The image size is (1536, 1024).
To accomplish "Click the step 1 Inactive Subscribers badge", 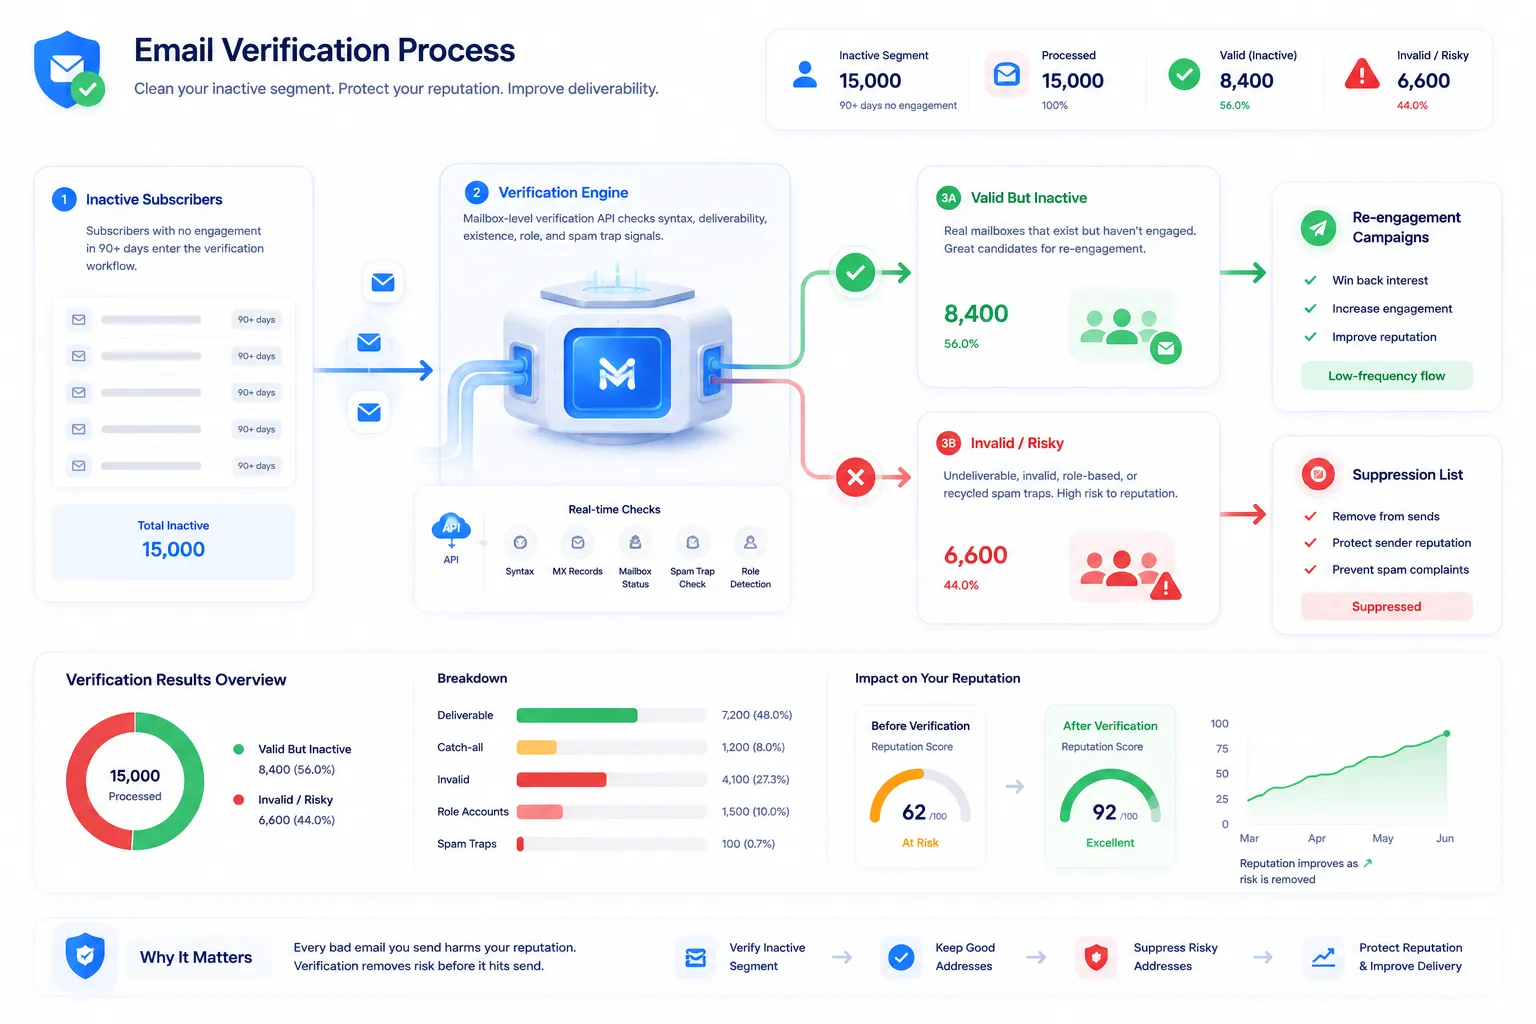I will tap(64, 199).
